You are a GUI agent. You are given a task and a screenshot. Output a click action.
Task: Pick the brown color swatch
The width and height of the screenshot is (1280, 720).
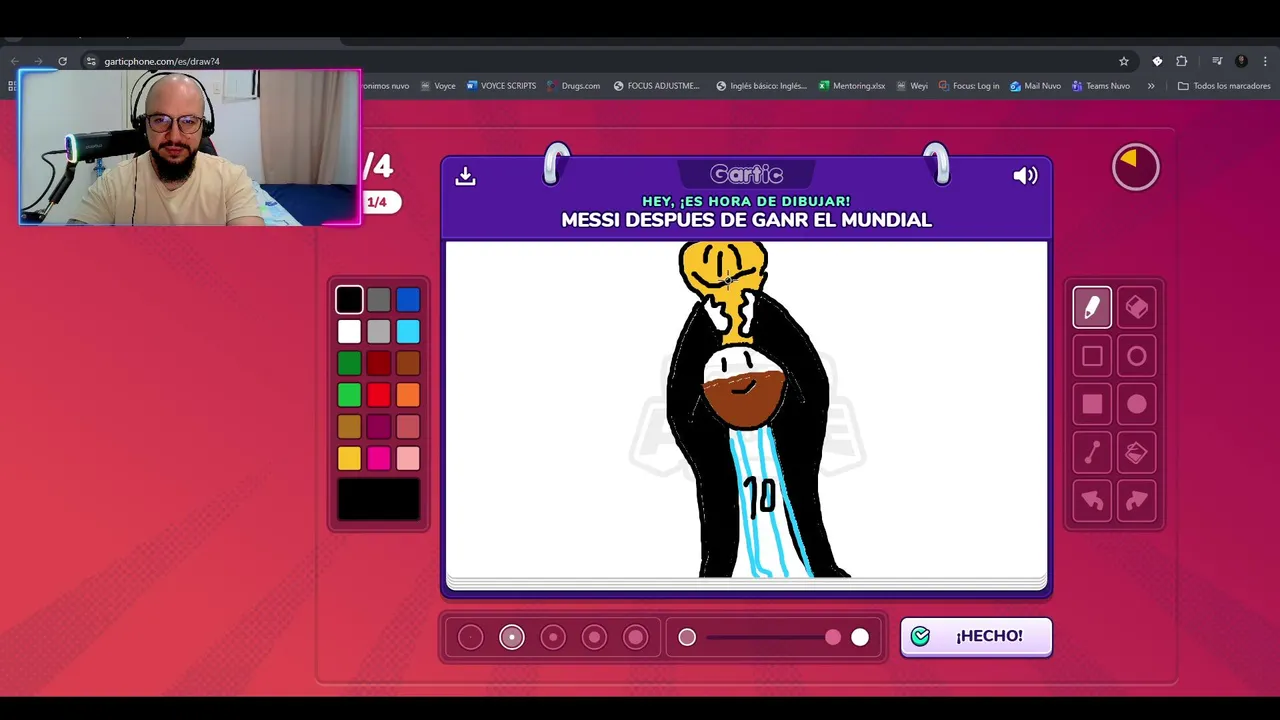click(407, 363)
